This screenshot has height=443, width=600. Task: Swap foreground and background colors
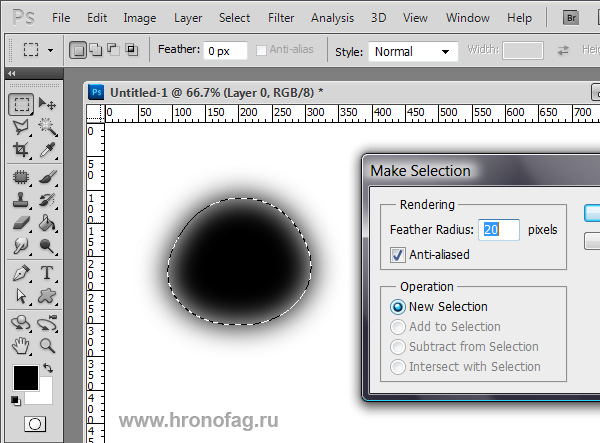[48, 369]
